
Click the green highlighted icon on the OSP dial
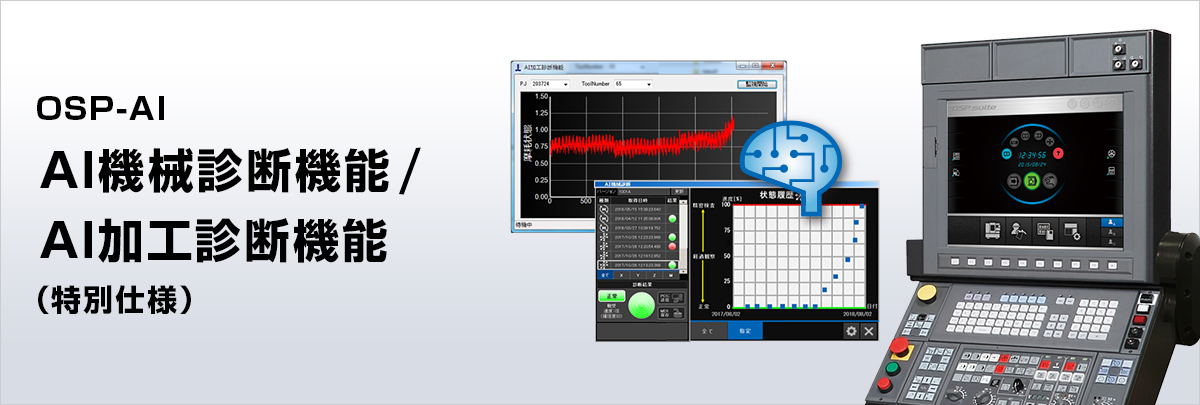[x=1030, y=180]
